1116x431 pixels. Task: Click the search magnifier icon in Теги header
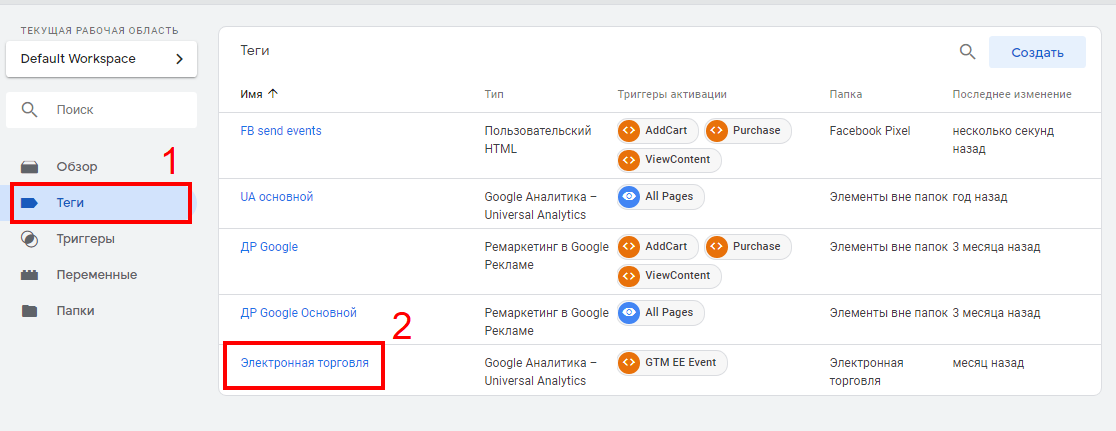click(x=967, y=52)
